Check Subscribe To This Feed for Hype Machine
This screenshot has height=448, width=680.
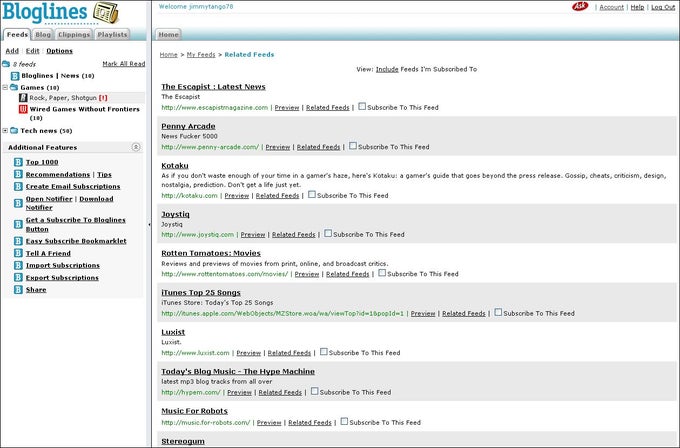point(314,391)
